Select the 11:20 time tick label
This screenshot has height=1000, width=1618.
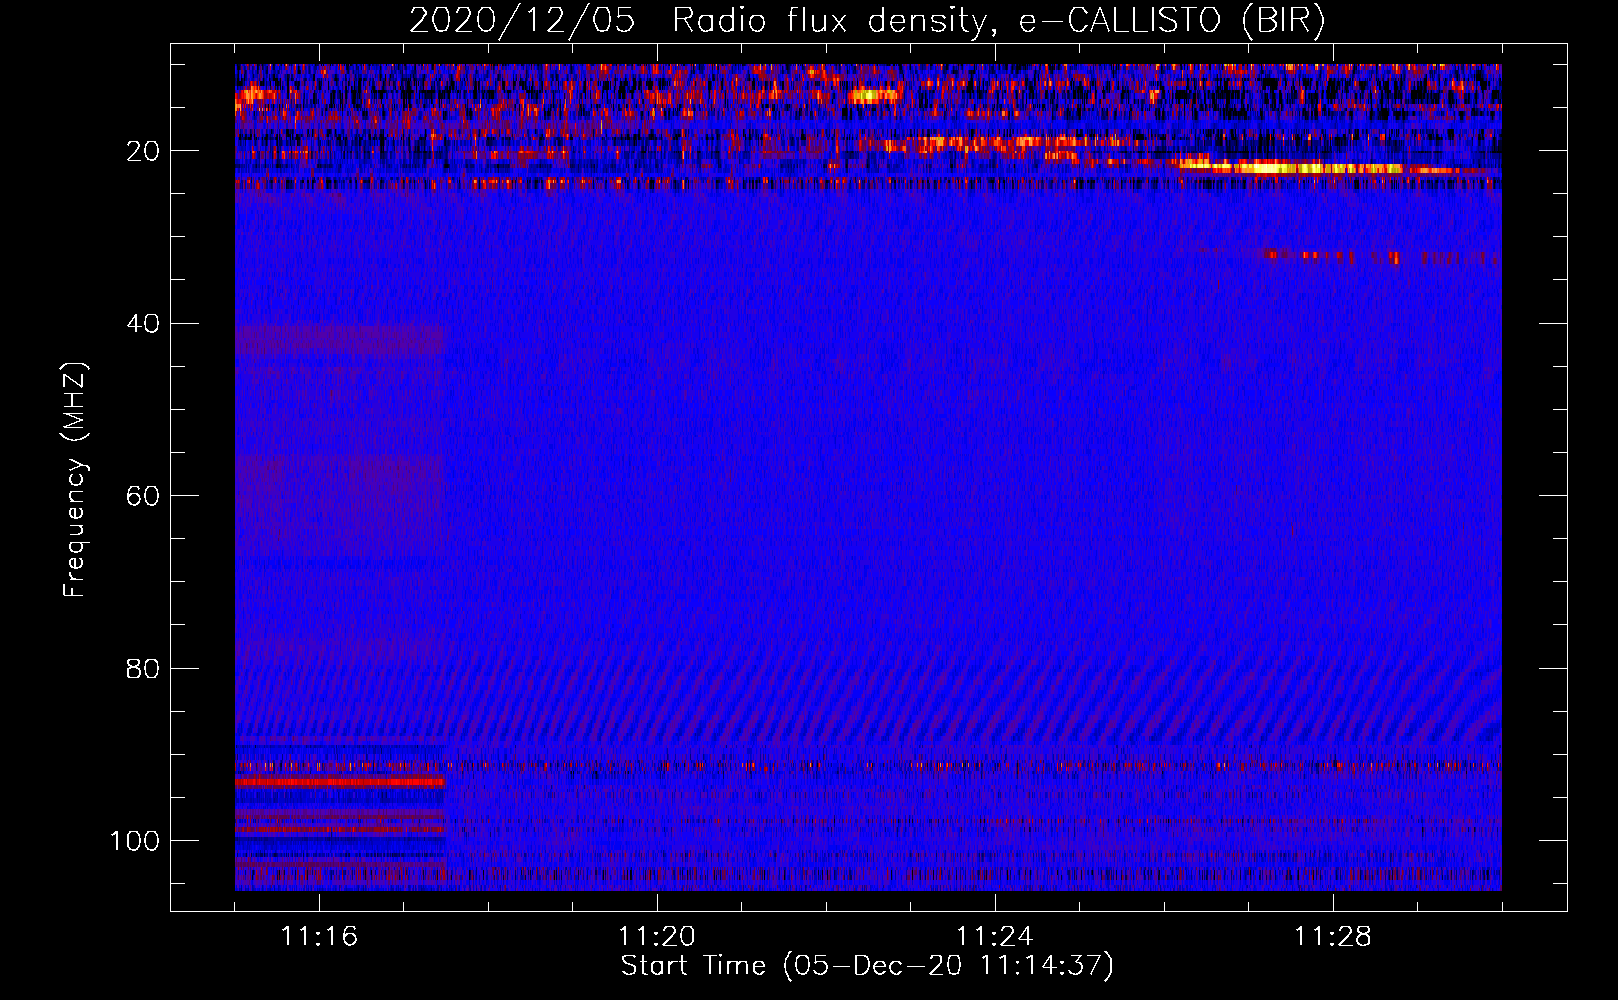657,936
